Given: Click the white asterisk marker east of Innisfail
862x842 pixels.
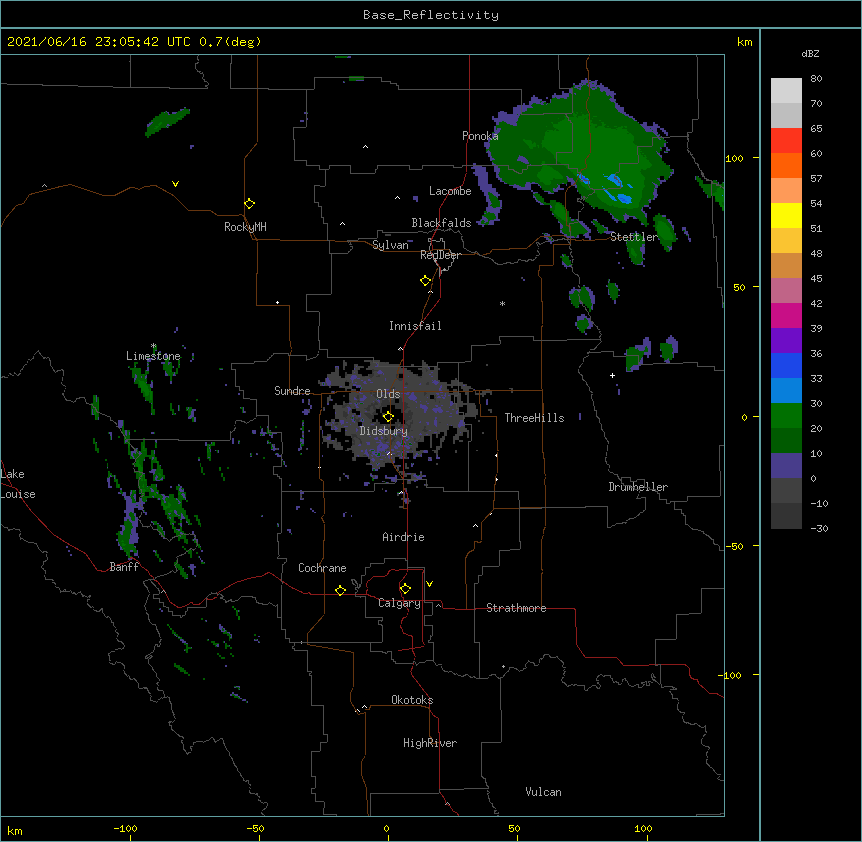Looking at the screenshot, I should 502,304.
